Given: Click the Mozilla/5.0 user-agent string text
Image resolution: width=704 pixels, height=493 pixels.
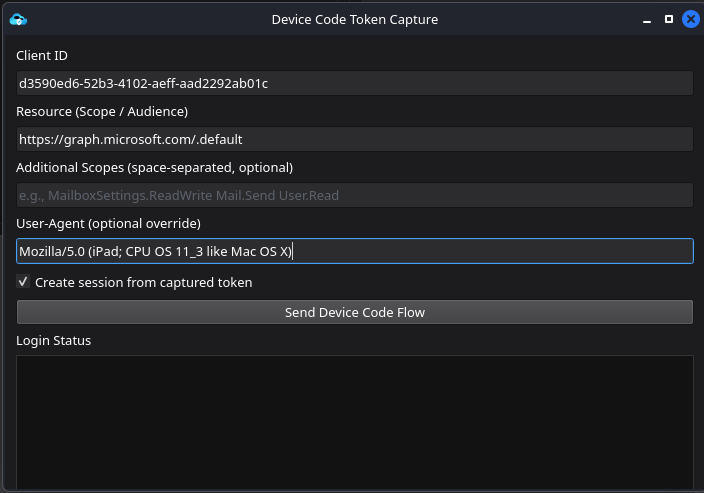Looking at the screenshot, I should point(154,251).
